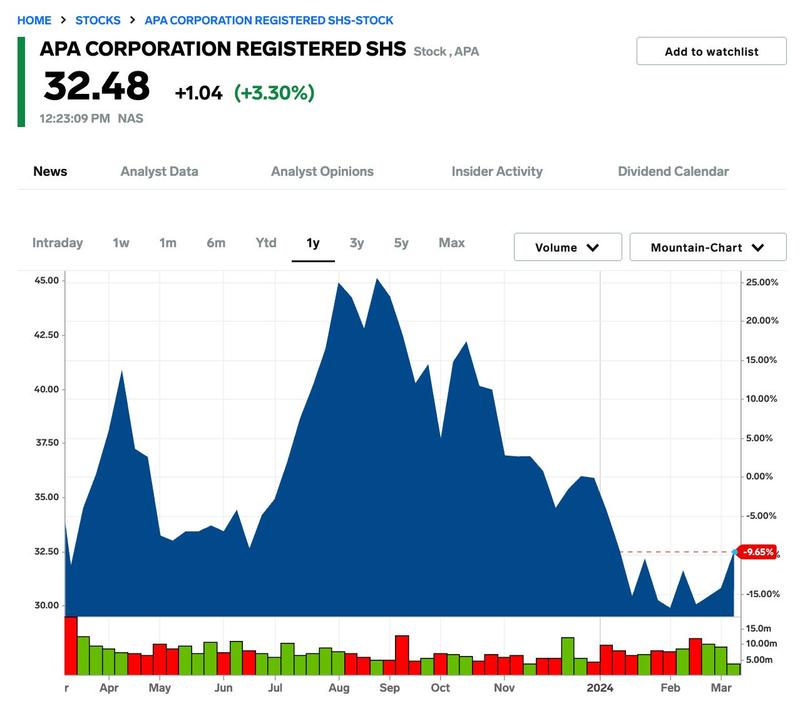Click the Aug date axis label

(339, 688)
